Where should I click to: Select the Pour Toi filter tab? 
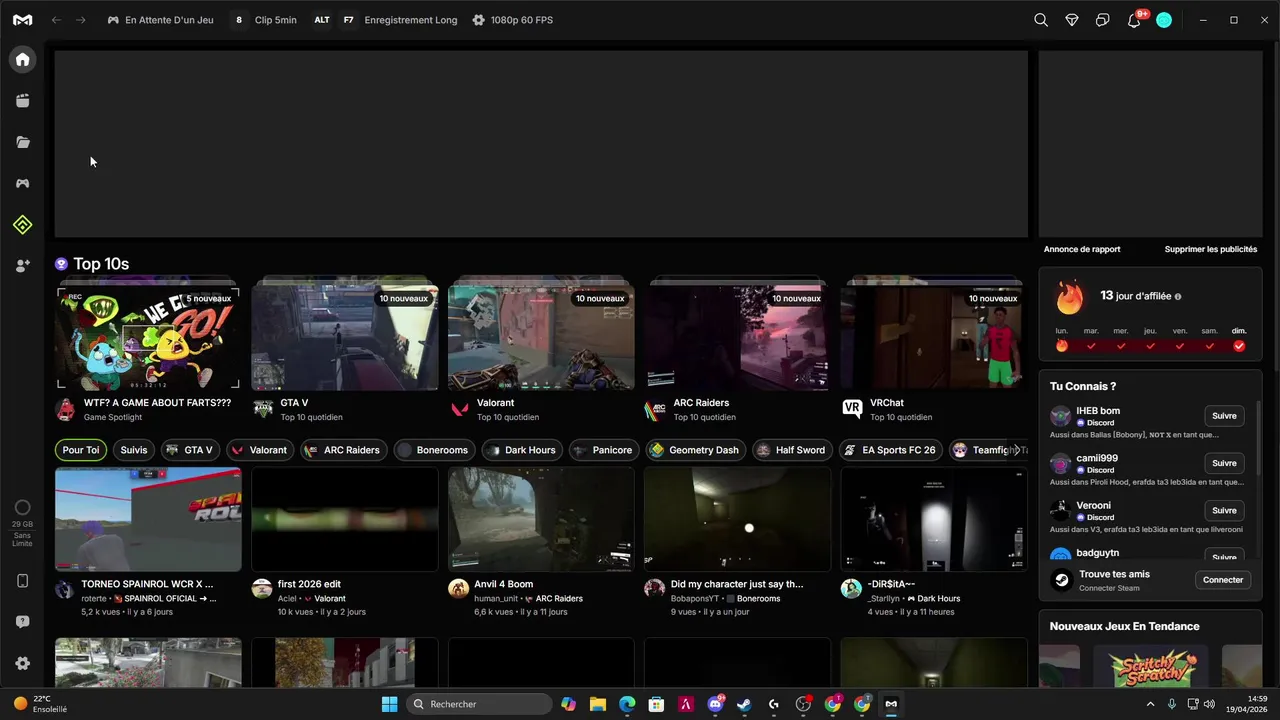pos(81,450)
